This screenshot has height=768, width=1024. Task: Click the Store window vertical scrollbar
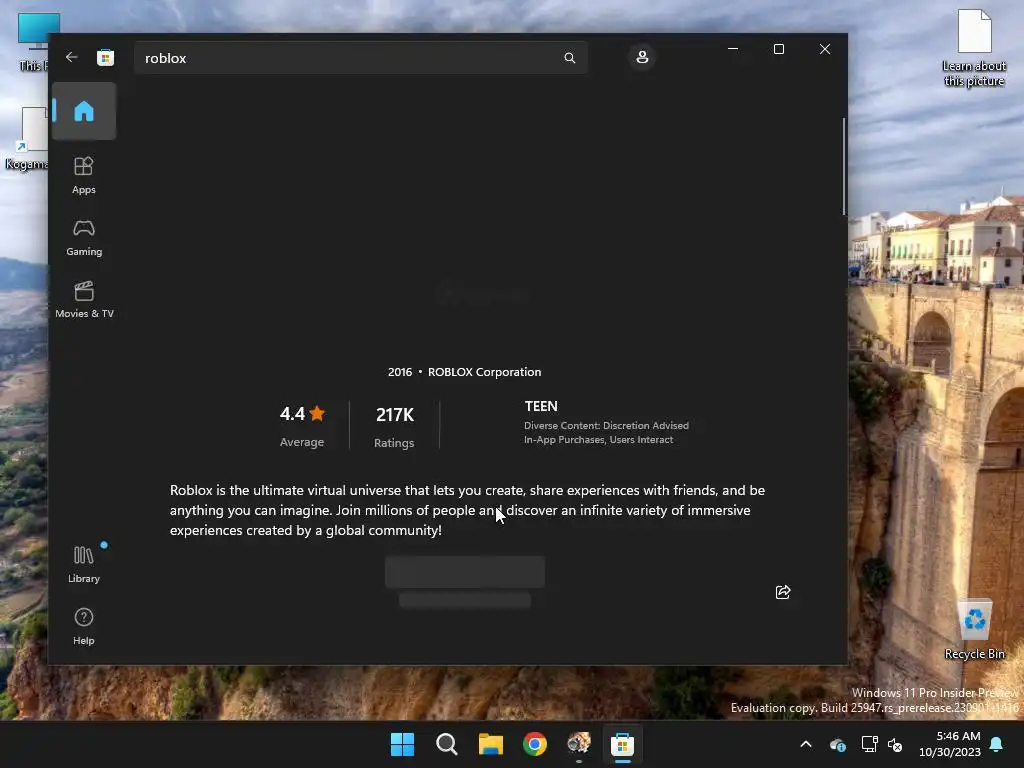click(x=844, y=167)
